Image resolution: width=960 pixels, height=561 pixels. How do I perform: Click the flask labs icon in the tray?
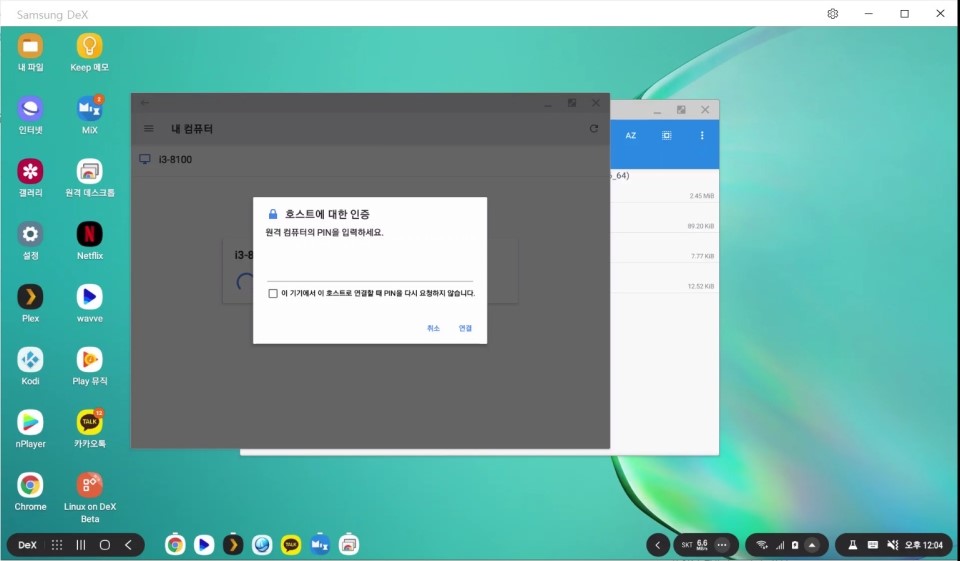click(x=852, y=545)
